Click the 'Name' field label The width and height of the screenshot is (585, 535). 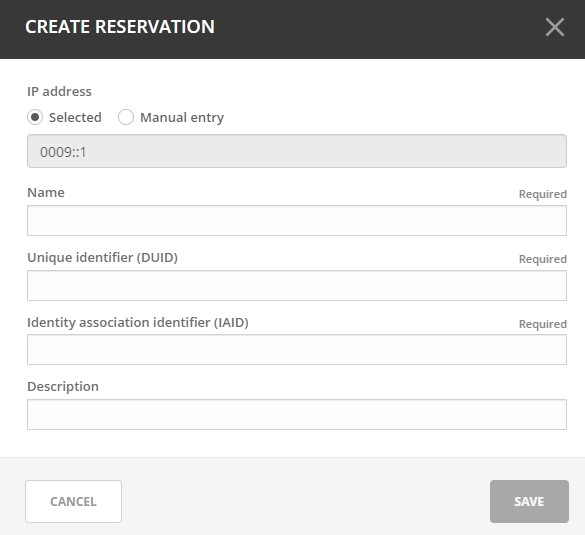click(46, 193)
